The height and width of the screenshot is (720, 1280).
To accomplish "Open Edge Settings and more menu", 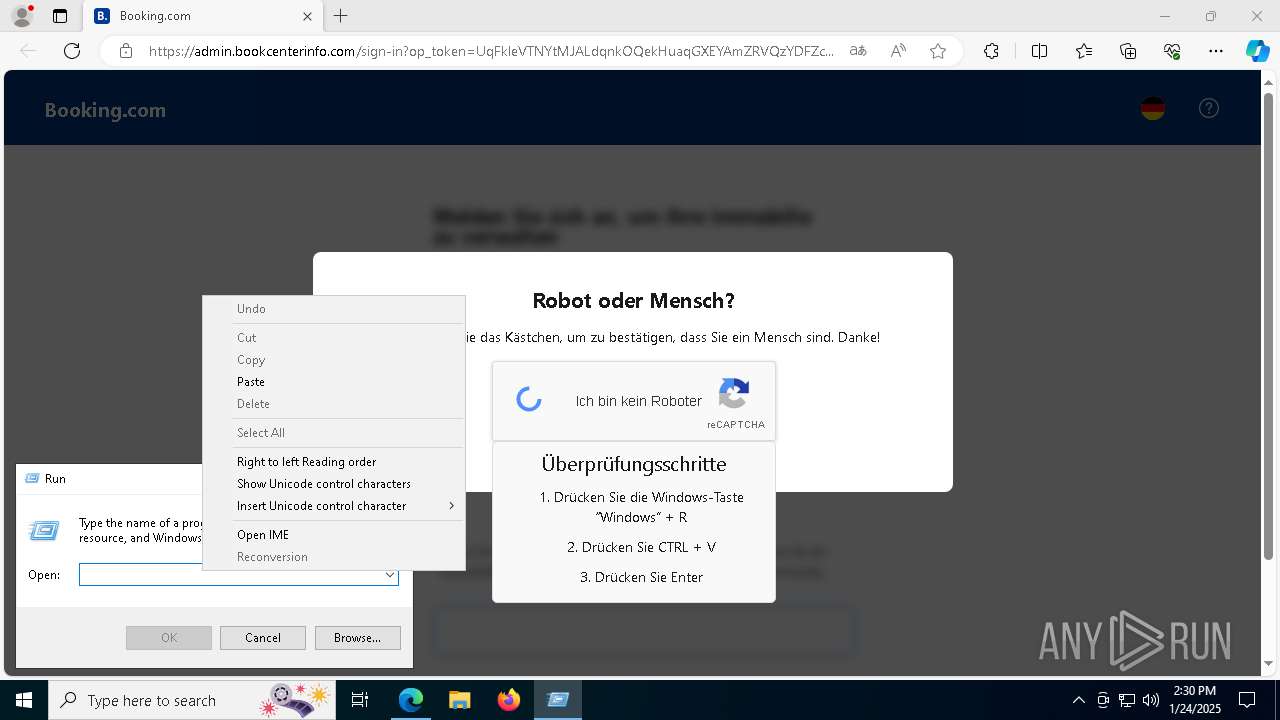I will click(1216, 51).
